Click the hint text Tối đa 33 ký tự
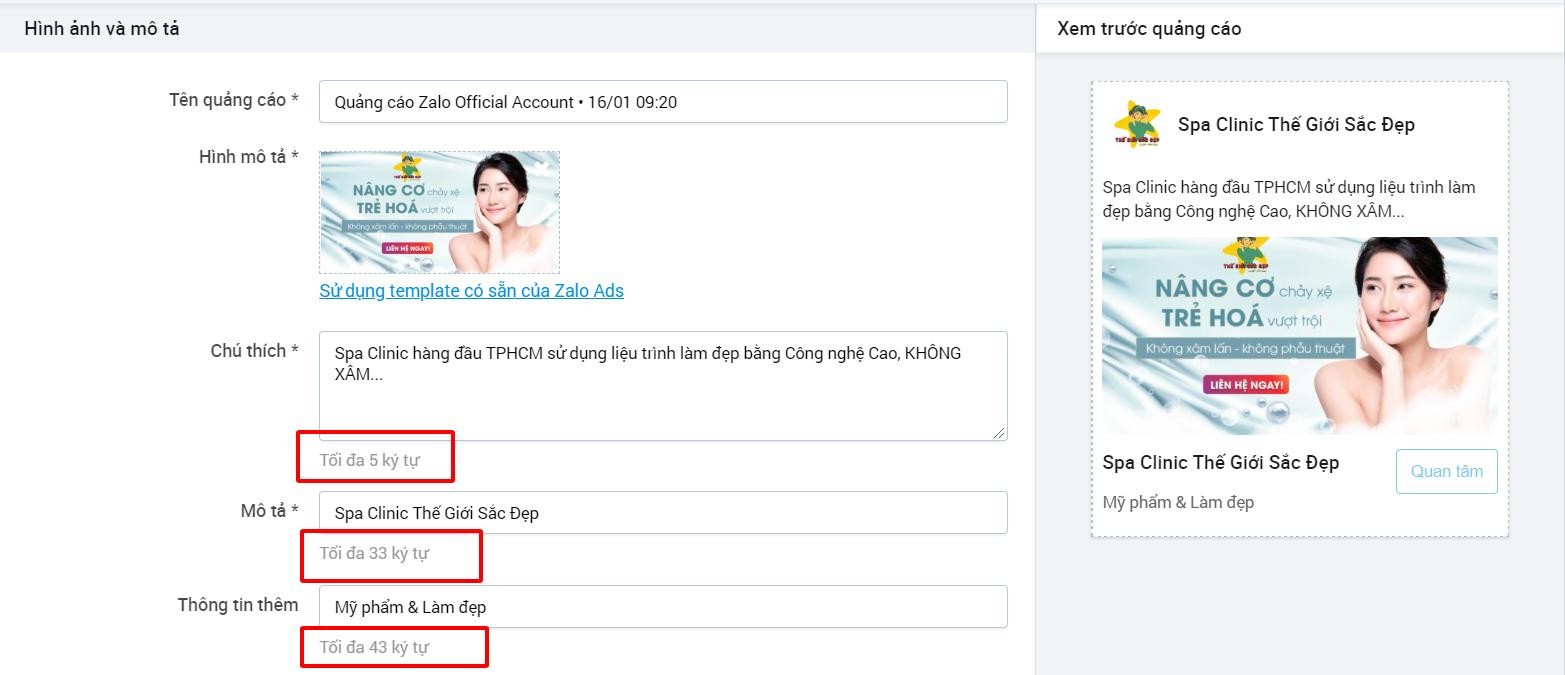This screenshot has width=1565, height=675. pyautogui.click(x=374, y=553)
